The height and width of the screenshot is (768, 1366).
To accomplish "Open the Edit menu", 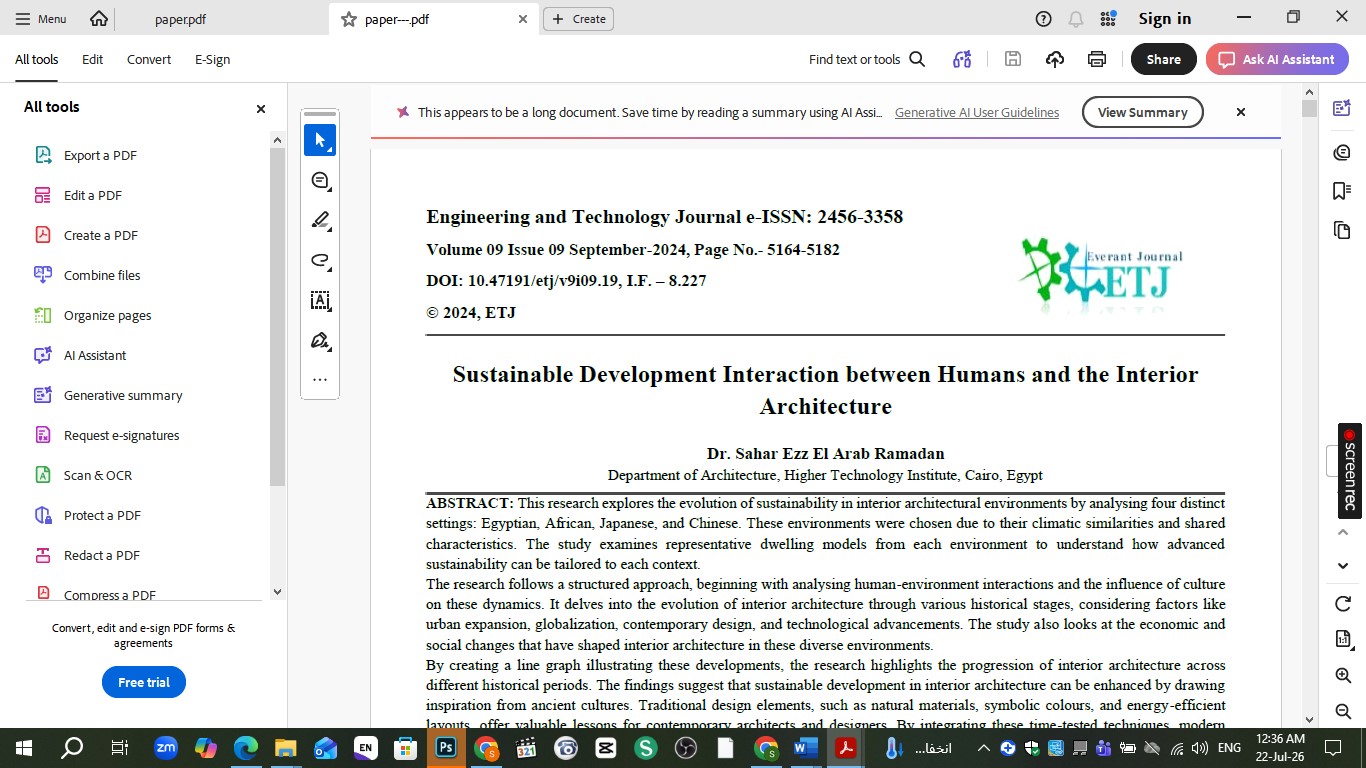I will (92, 59).
